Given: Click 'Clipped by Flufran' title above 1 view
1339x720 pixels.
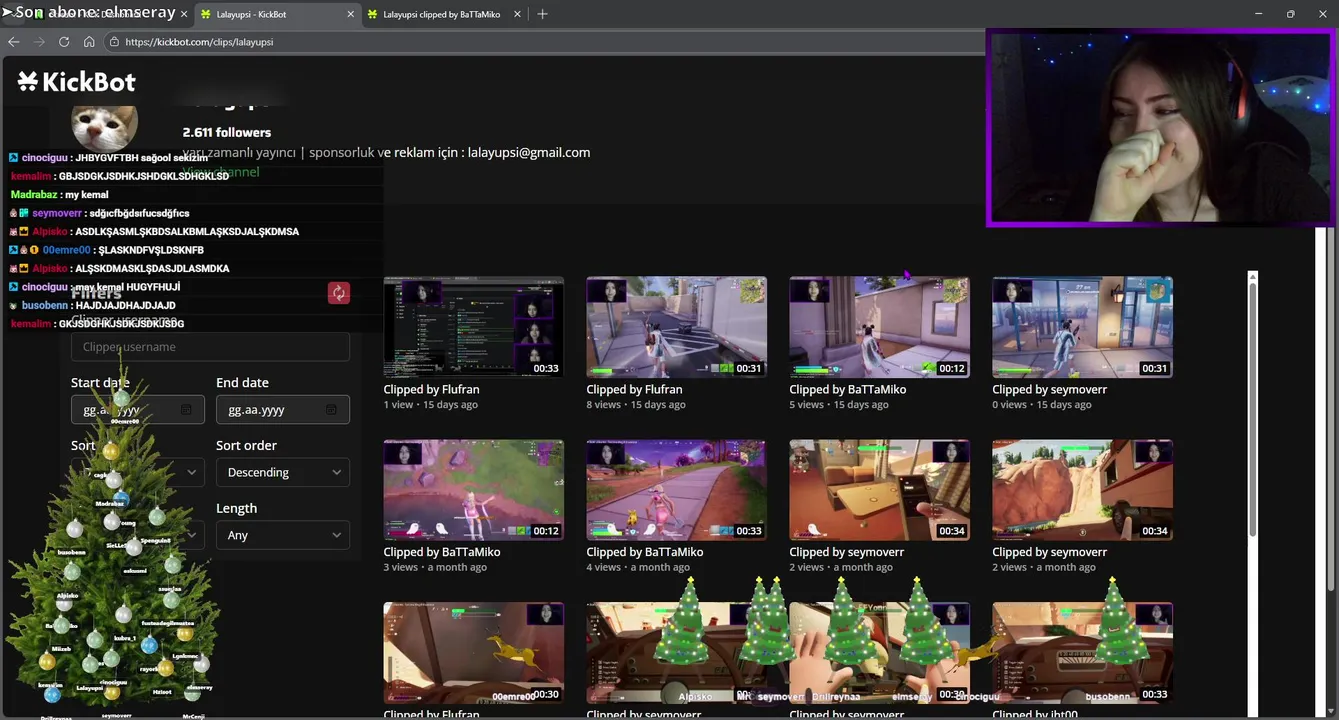Looking at the screenshot, I should tap(432, 390).
